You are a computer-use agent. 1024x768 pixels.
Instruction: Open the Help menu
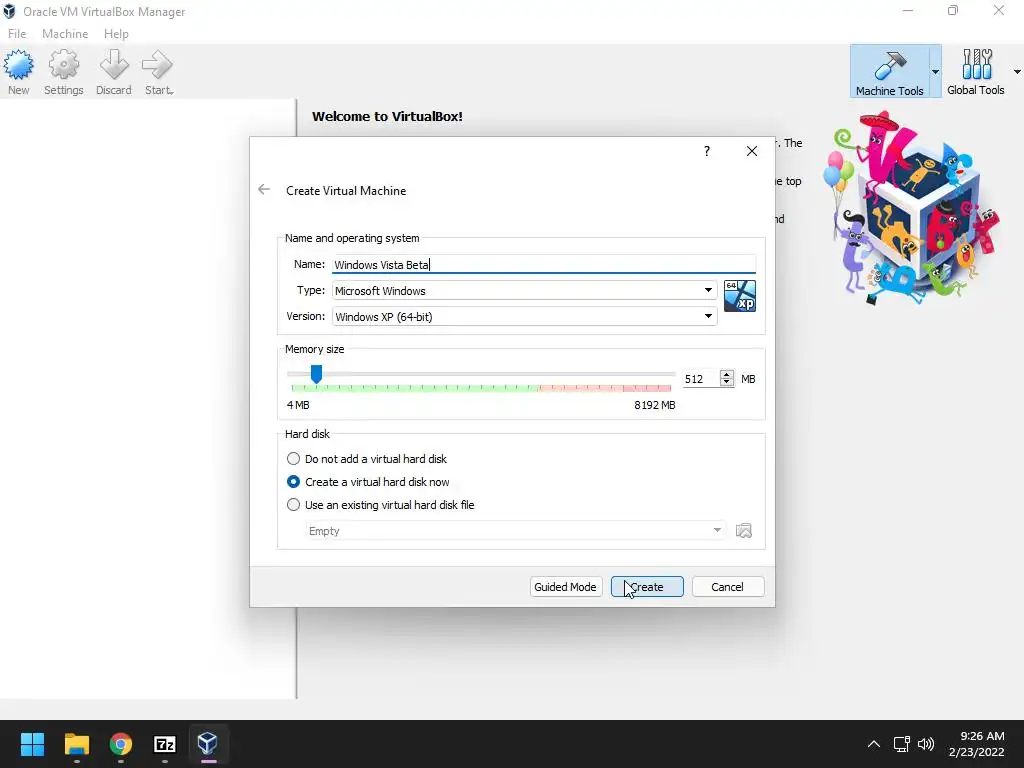[x=116, y=33]
